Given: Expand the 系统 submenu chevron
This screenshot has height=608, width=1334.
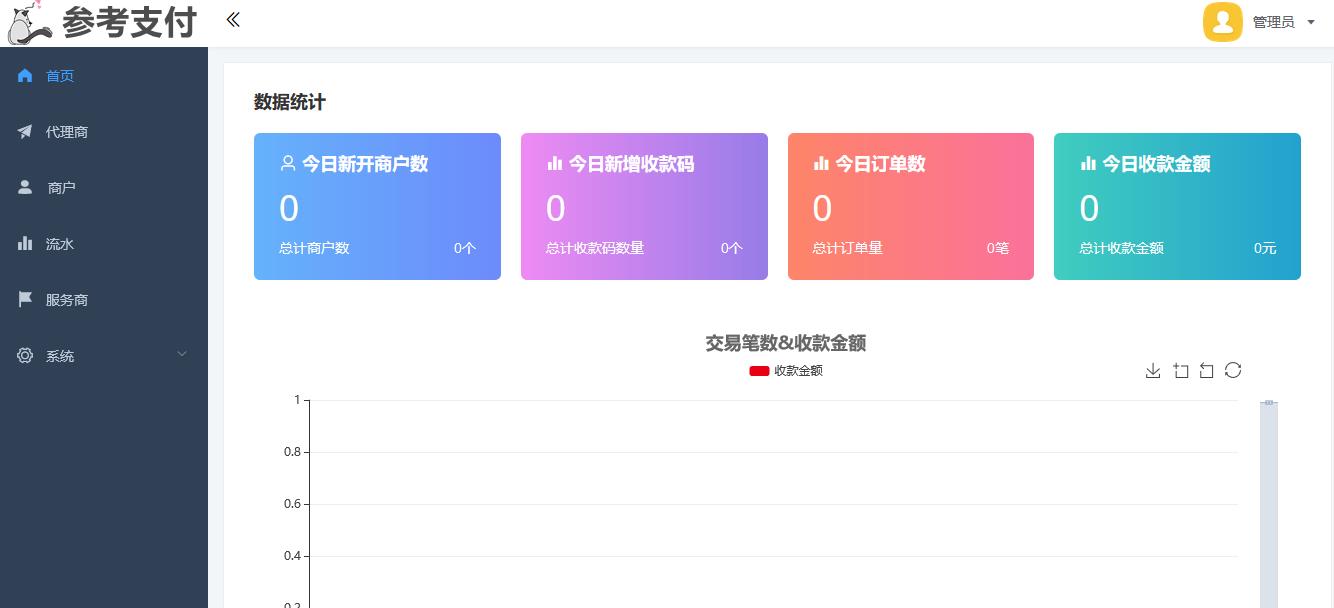Looking at the screenshot, I should tap(182, 355).
